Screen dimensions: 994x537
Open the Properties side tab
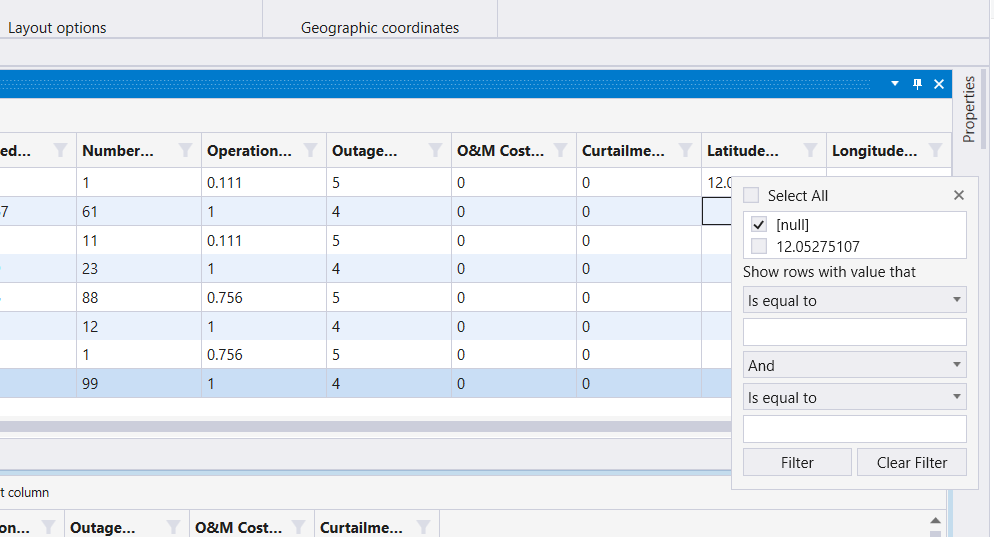[968, 109]
